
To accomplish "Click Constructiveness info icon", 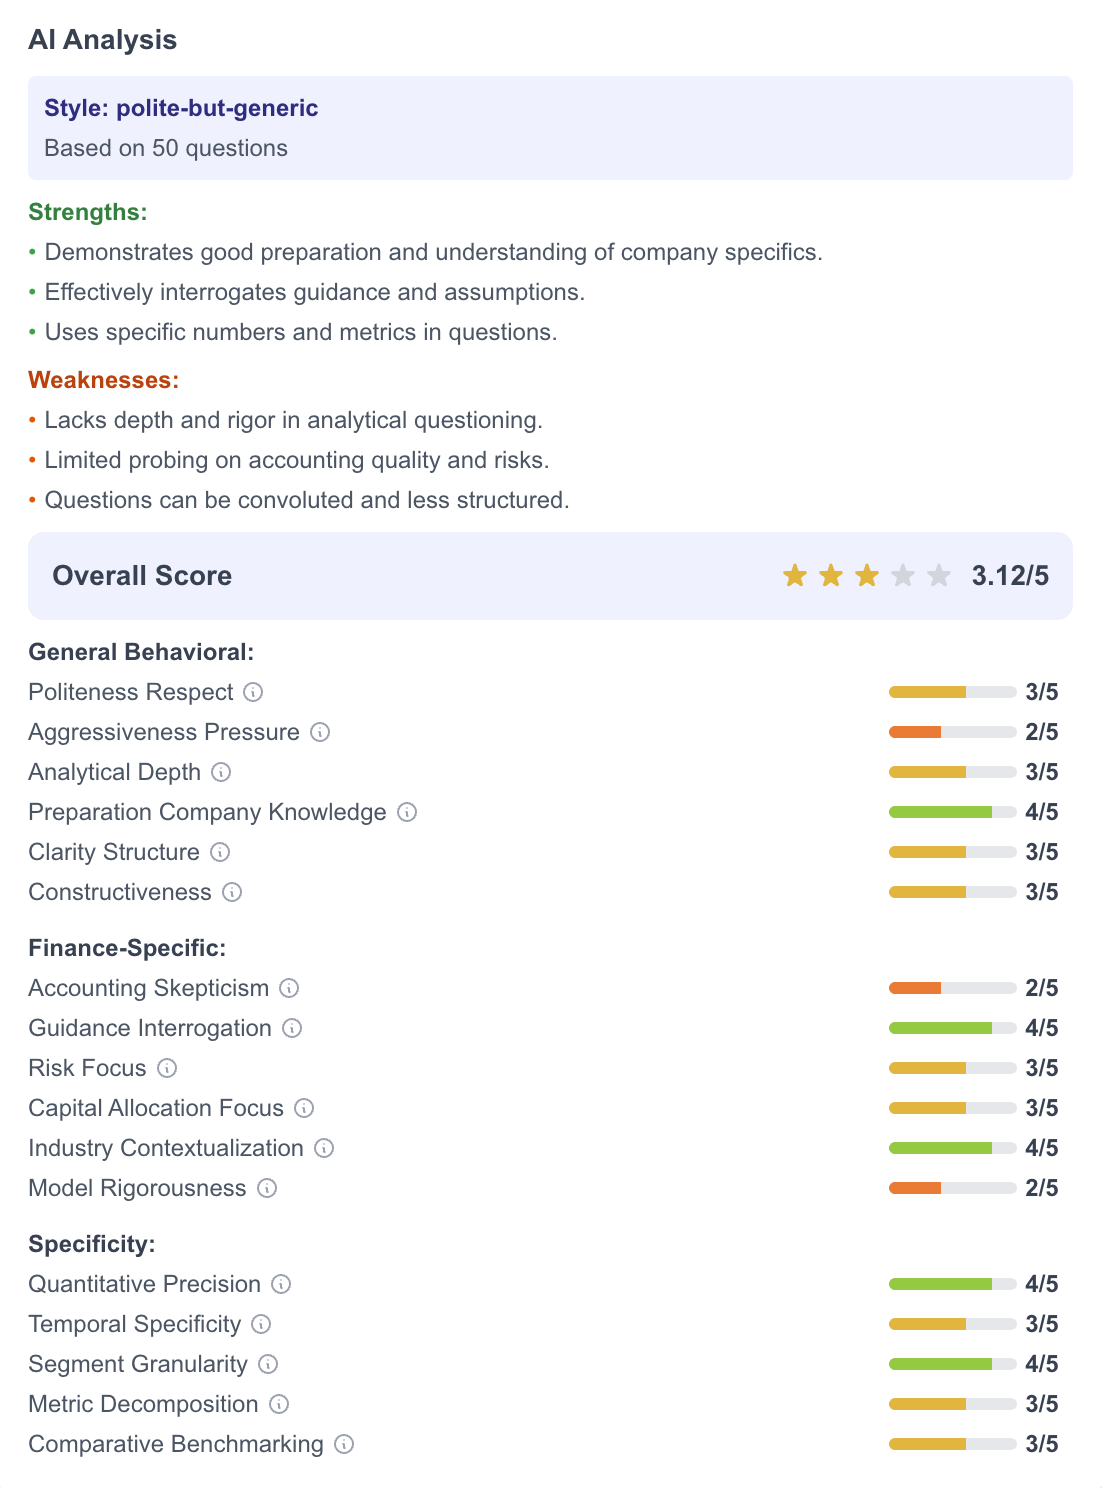I will (x=232, y=892).
